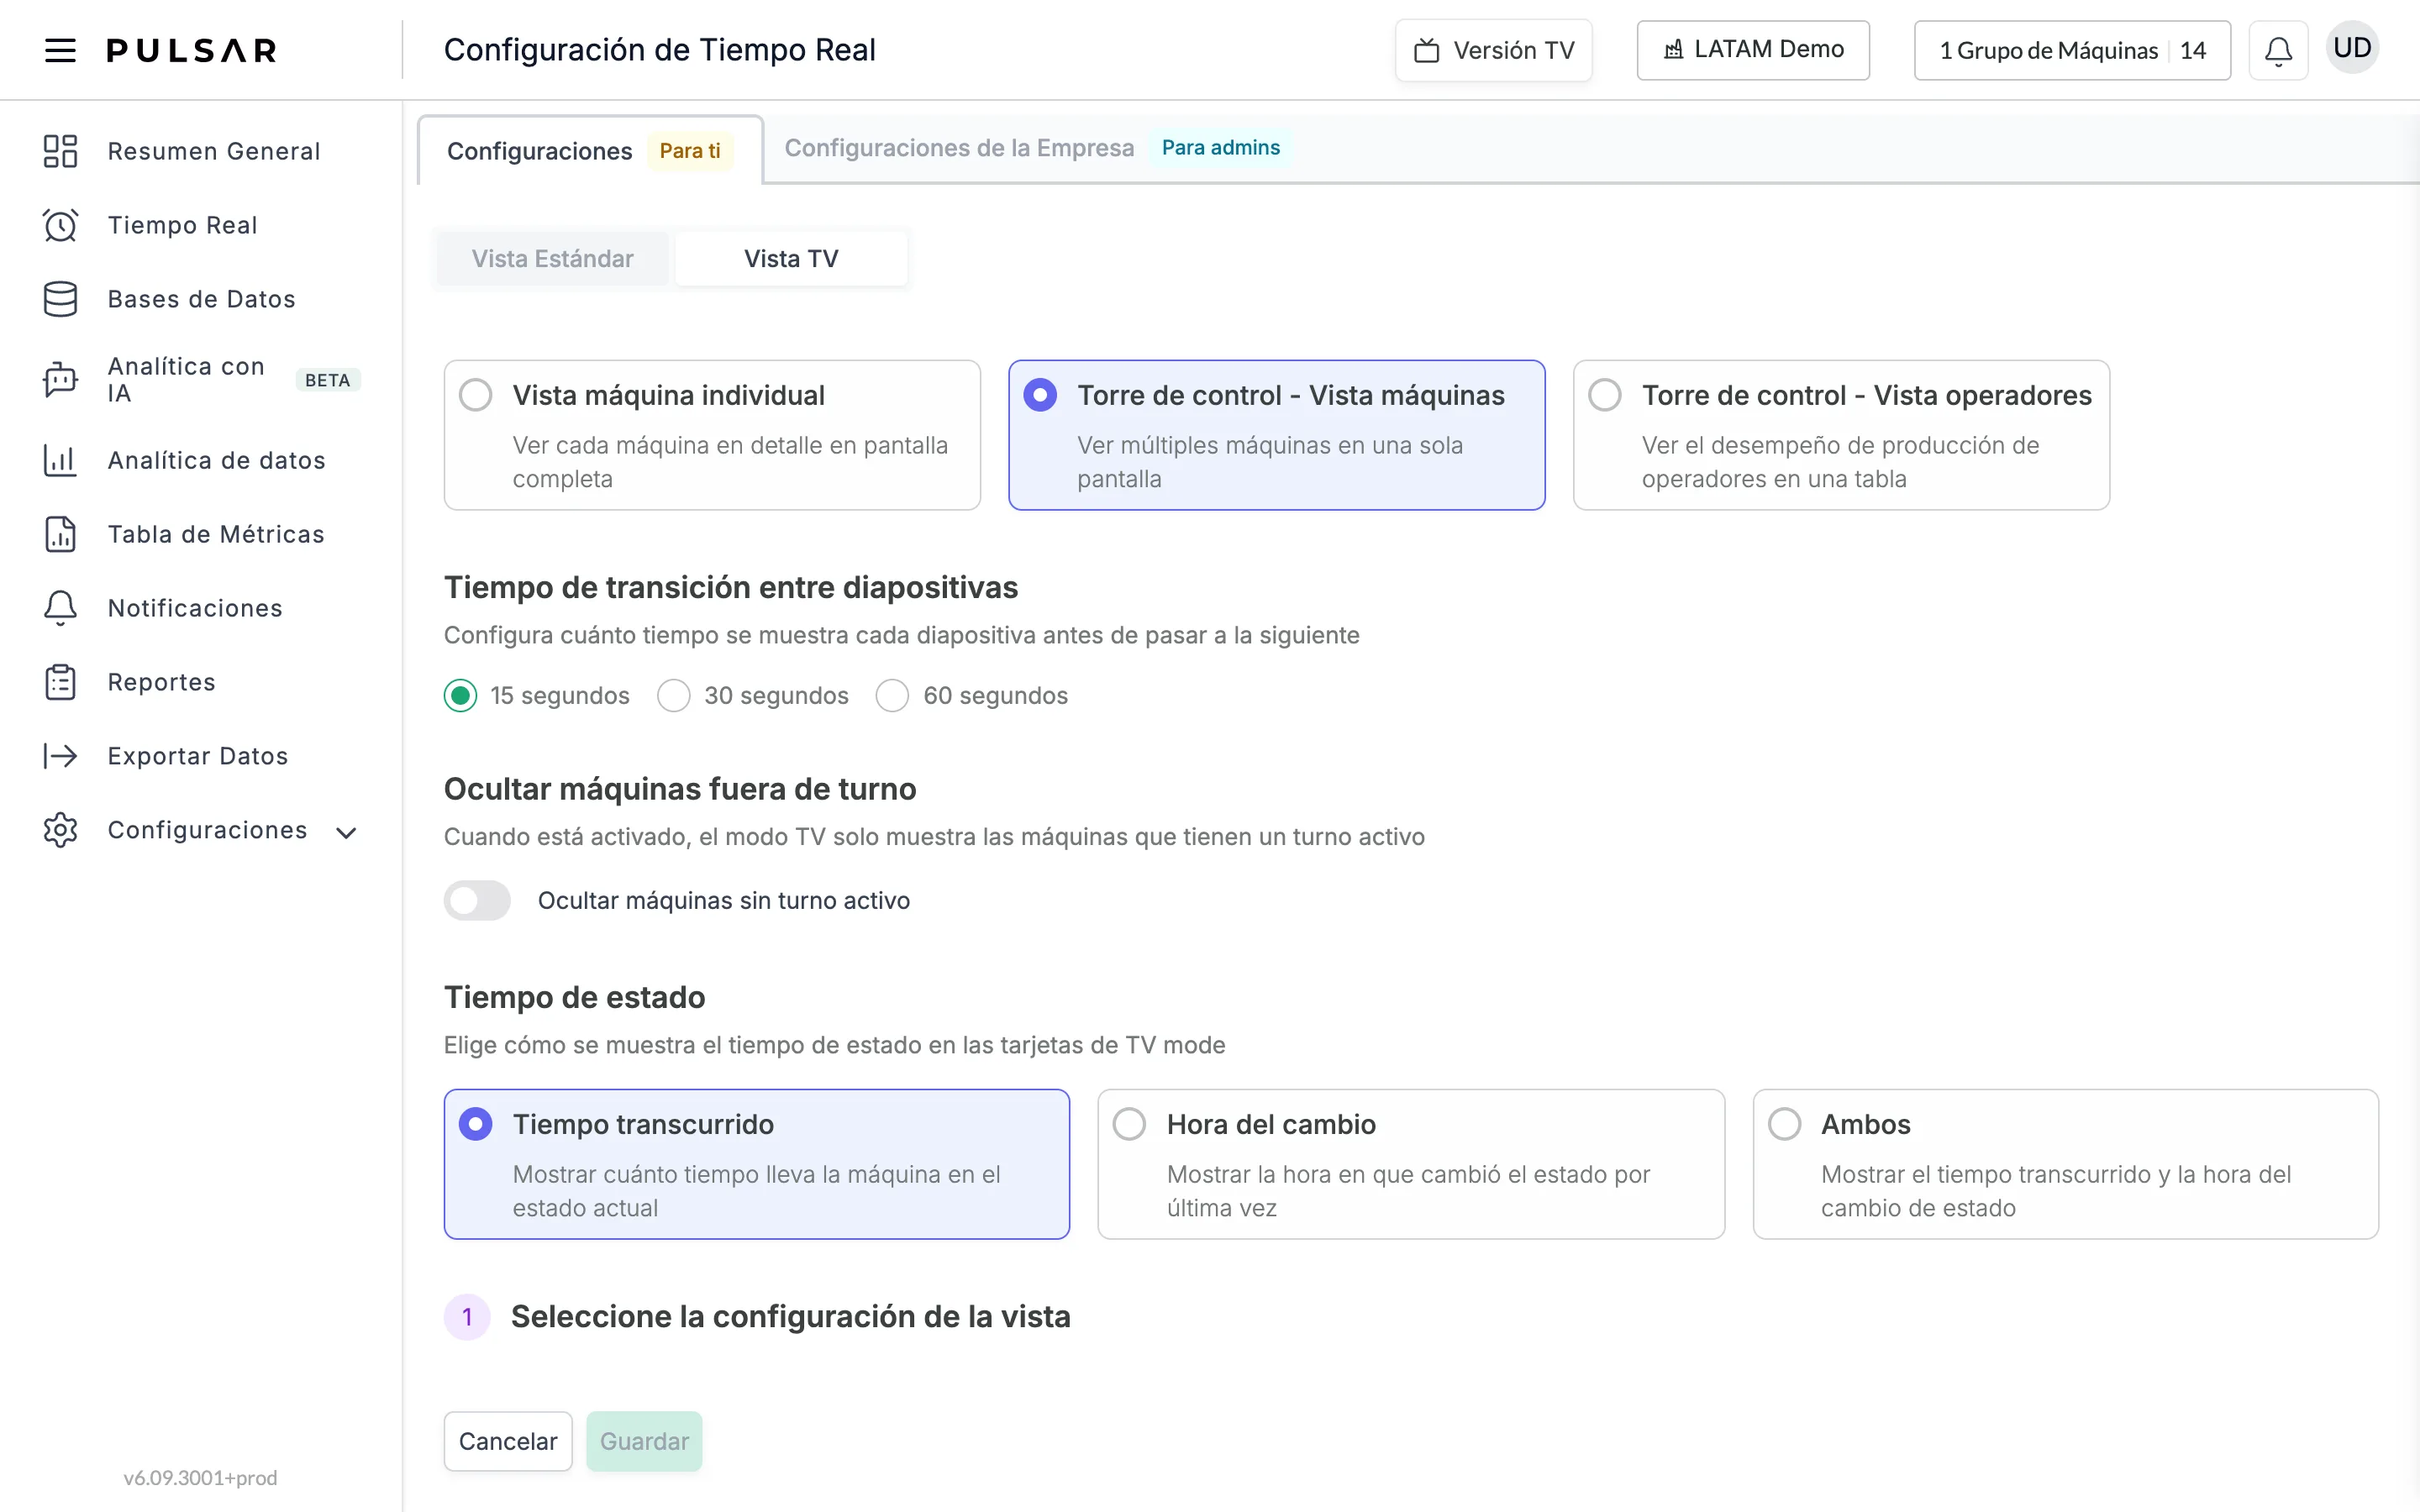Open the Versión TV button
Screen dimensions: 2420x1512
(1494, 50)
